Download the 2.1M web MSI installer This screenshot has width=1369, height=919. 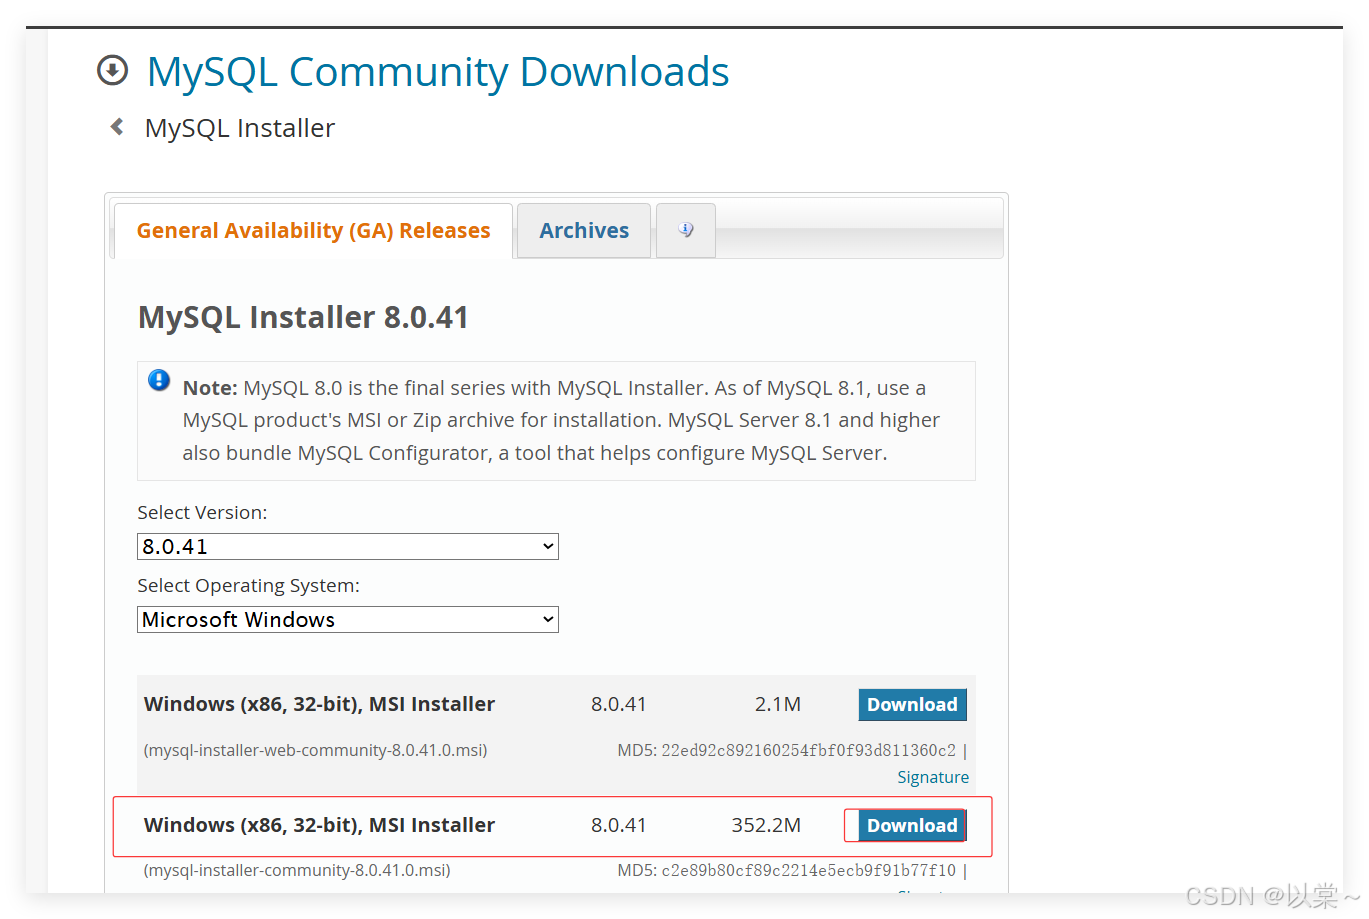coord(912,705)
